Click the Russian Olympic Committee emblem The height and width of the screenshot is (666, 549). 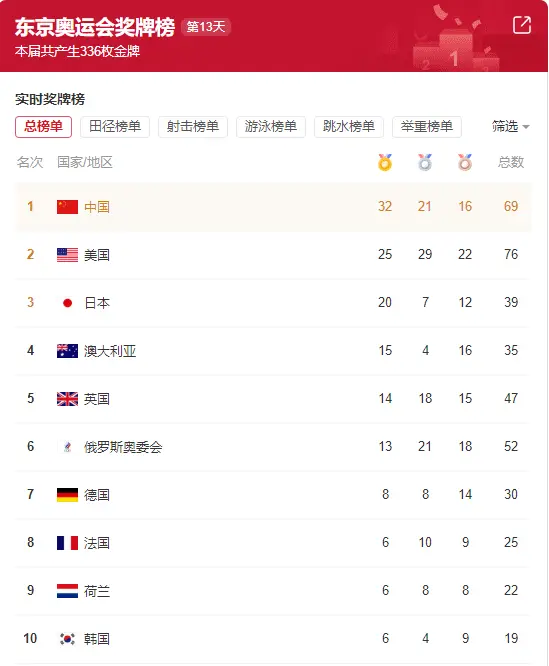[x=68, y=447]
